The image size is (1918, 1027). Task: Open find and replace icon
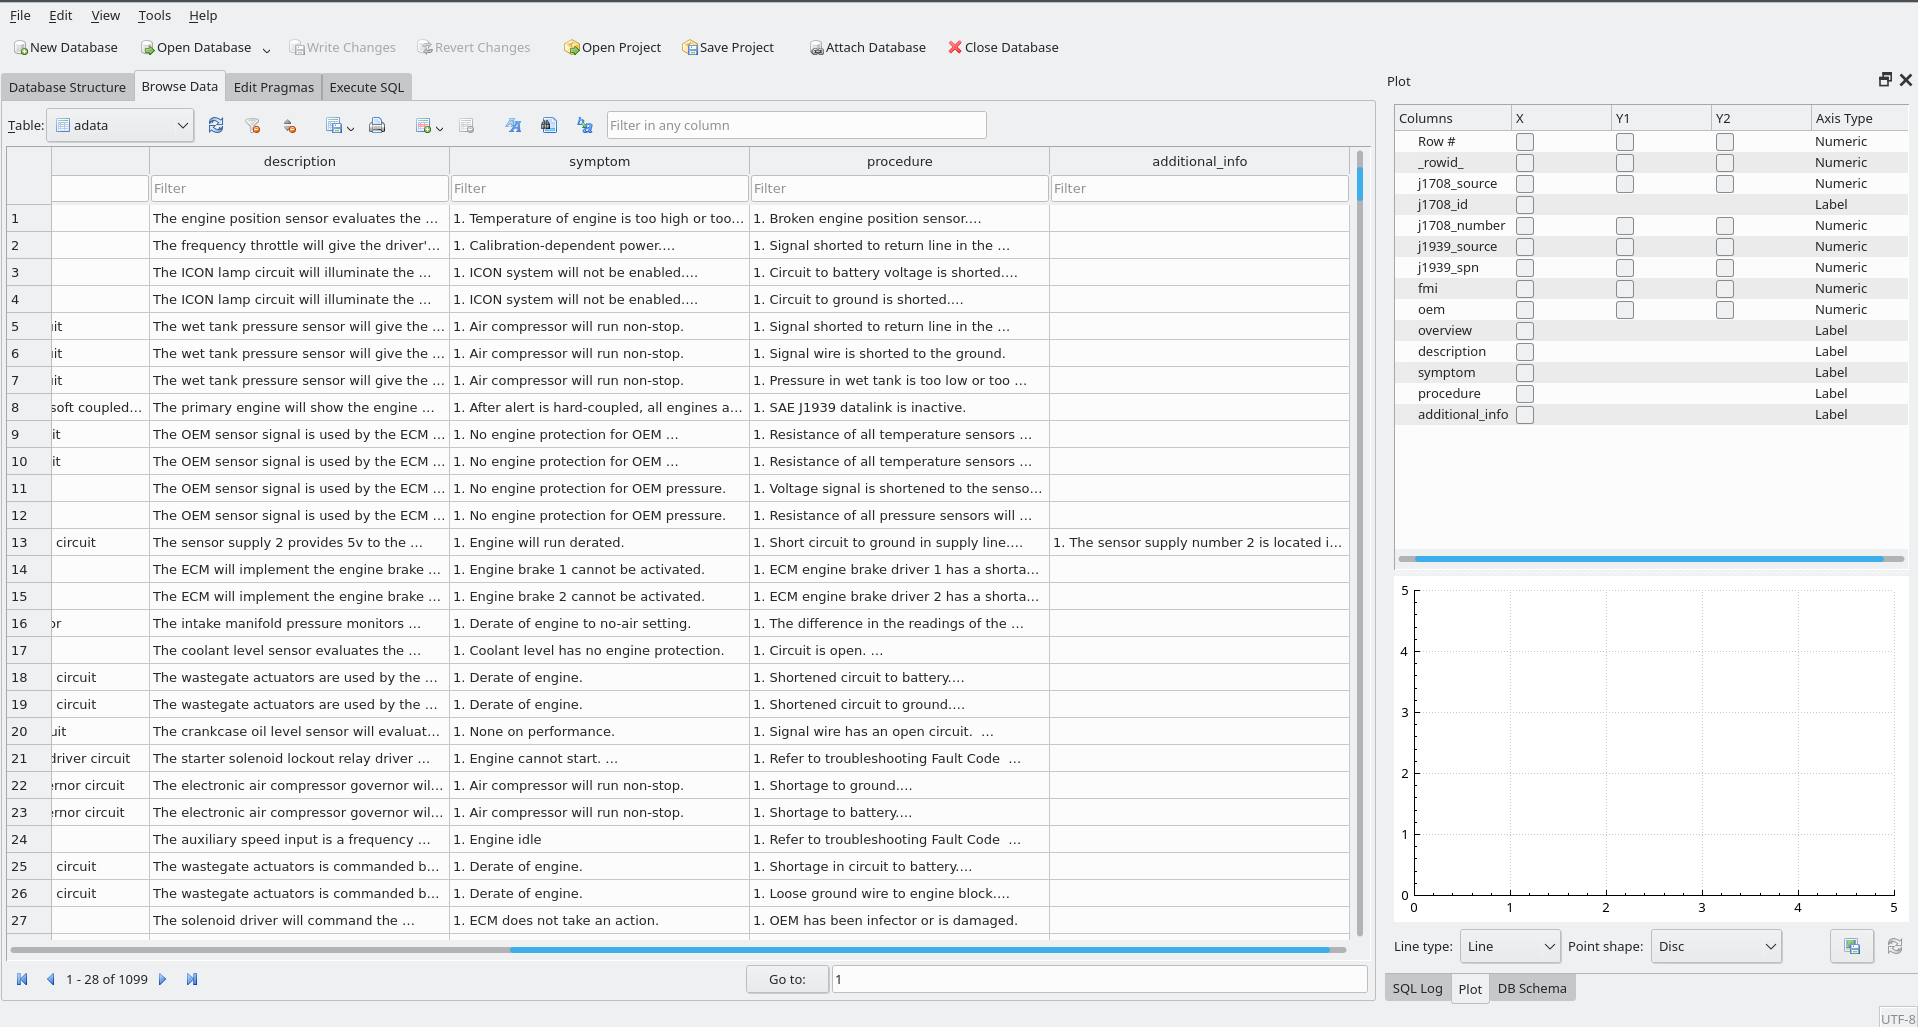coord(585,125)
